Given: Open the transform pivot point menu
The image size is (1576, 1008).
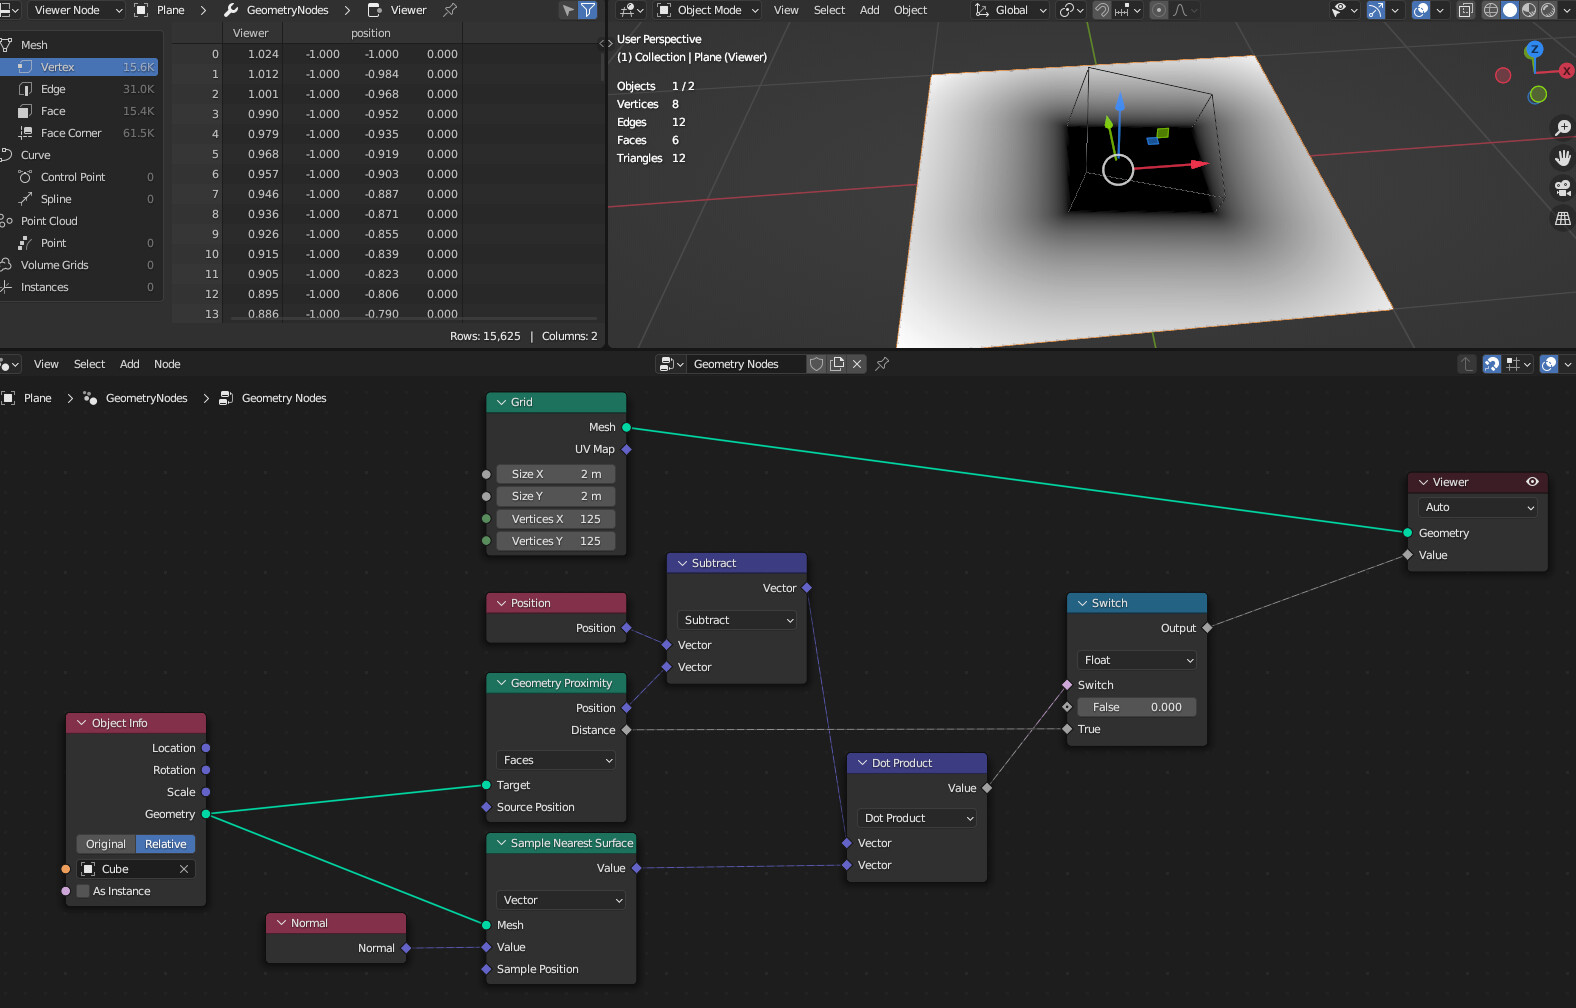Looking at the screenshot, I should tap(1071, 10).
